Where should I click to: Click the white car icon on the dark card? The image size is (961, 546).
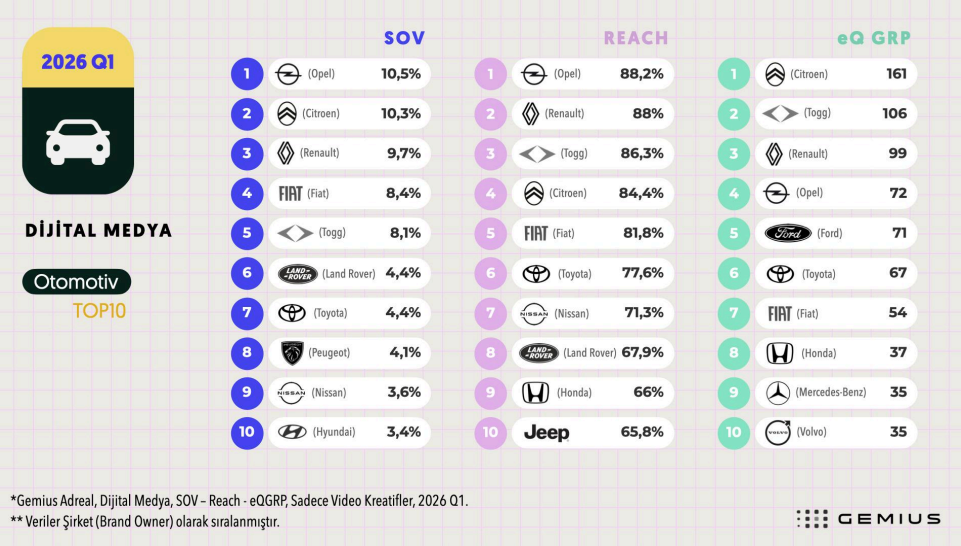(78, 144)
